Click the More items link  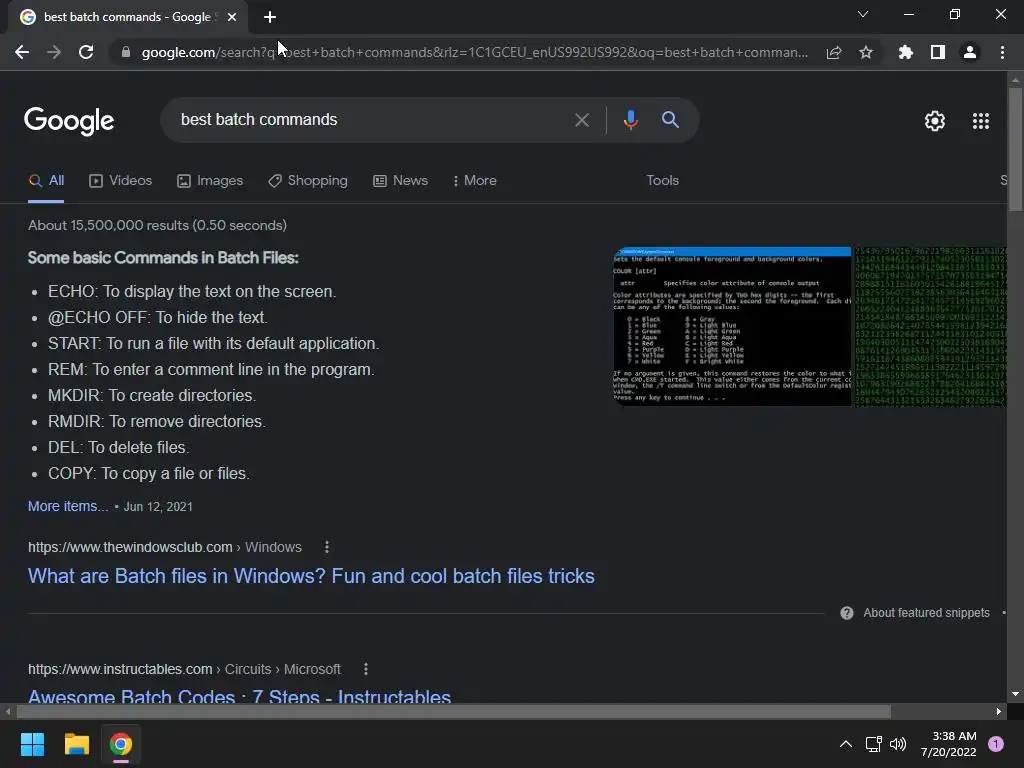[x=68, y=506]
